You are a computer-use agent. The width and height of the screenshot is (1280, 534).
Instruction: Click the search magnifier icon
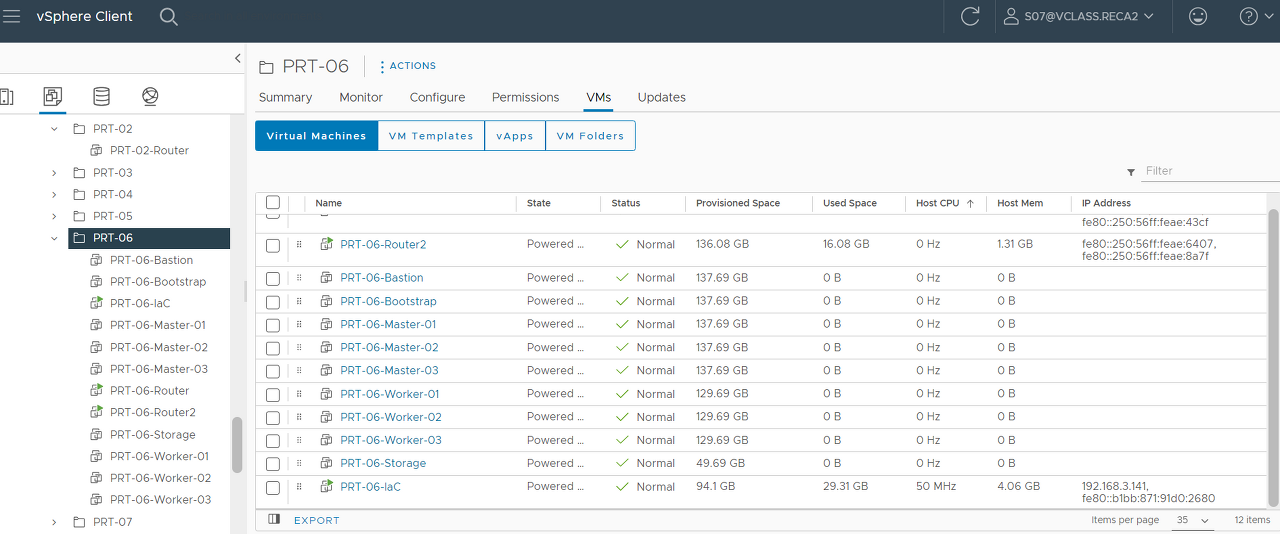(x=169, y=16)
